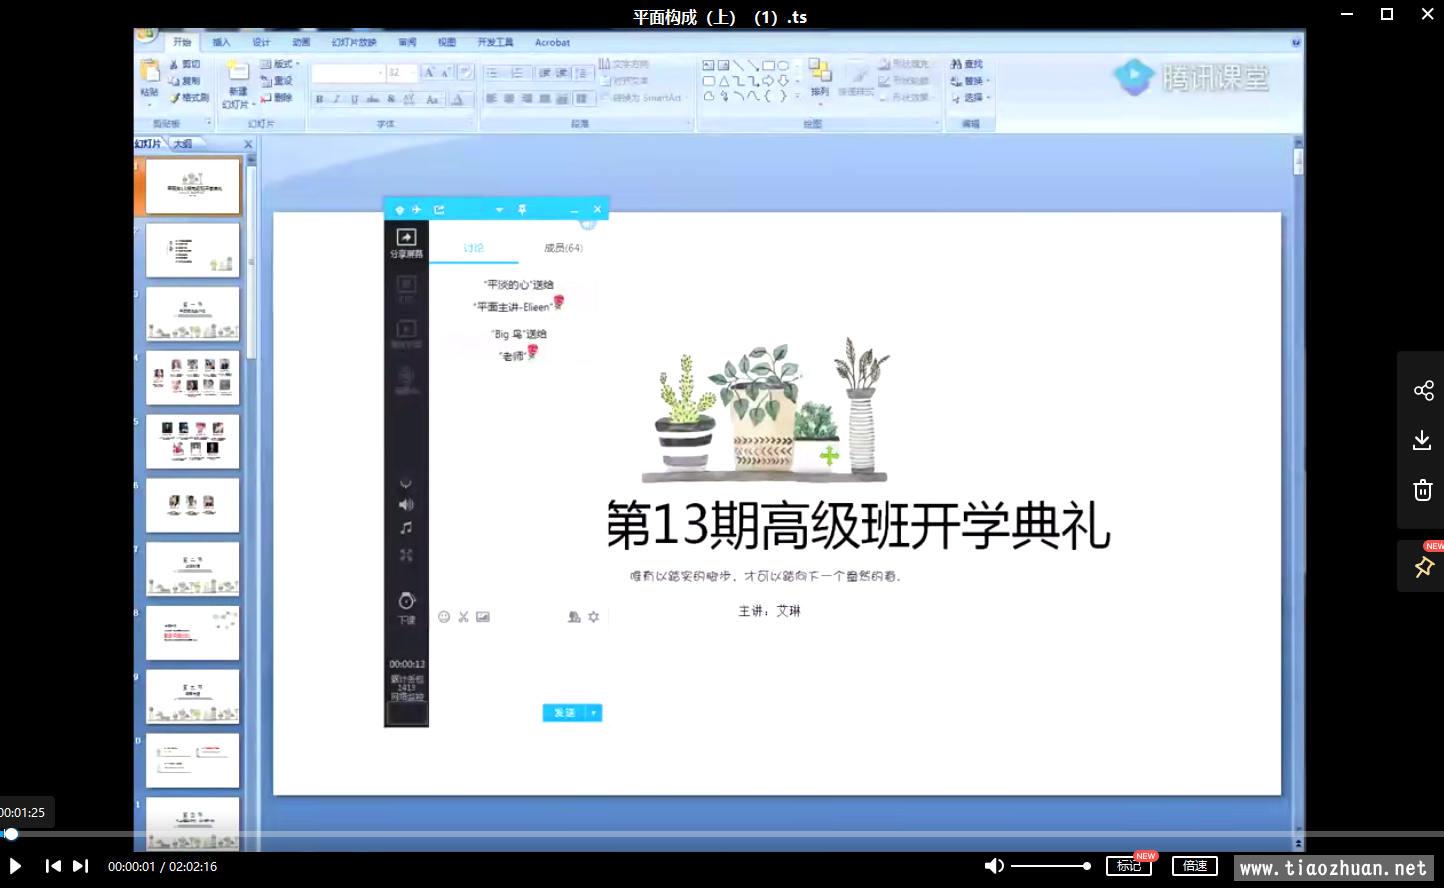Viewport: 1444px width, 888px height.
Task: Click the 复制 copy button
Action: [185, 81]
